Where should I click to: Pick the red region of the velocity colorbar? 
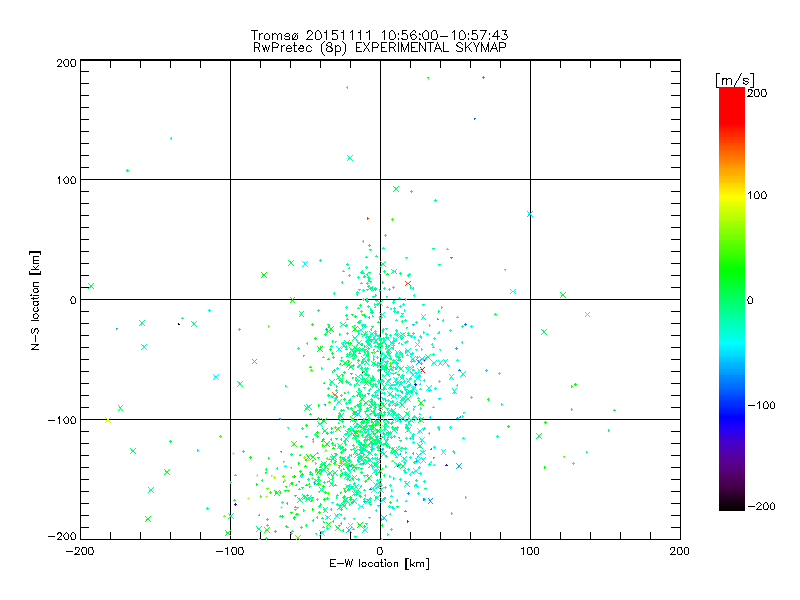pos(732,105)
